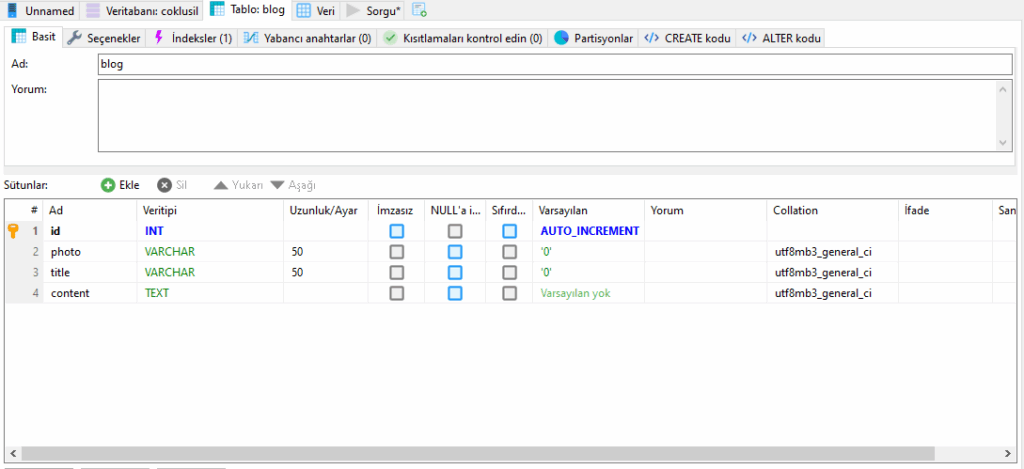Click the new query tab icon
1024x469 pixels.
click(419, 11)
